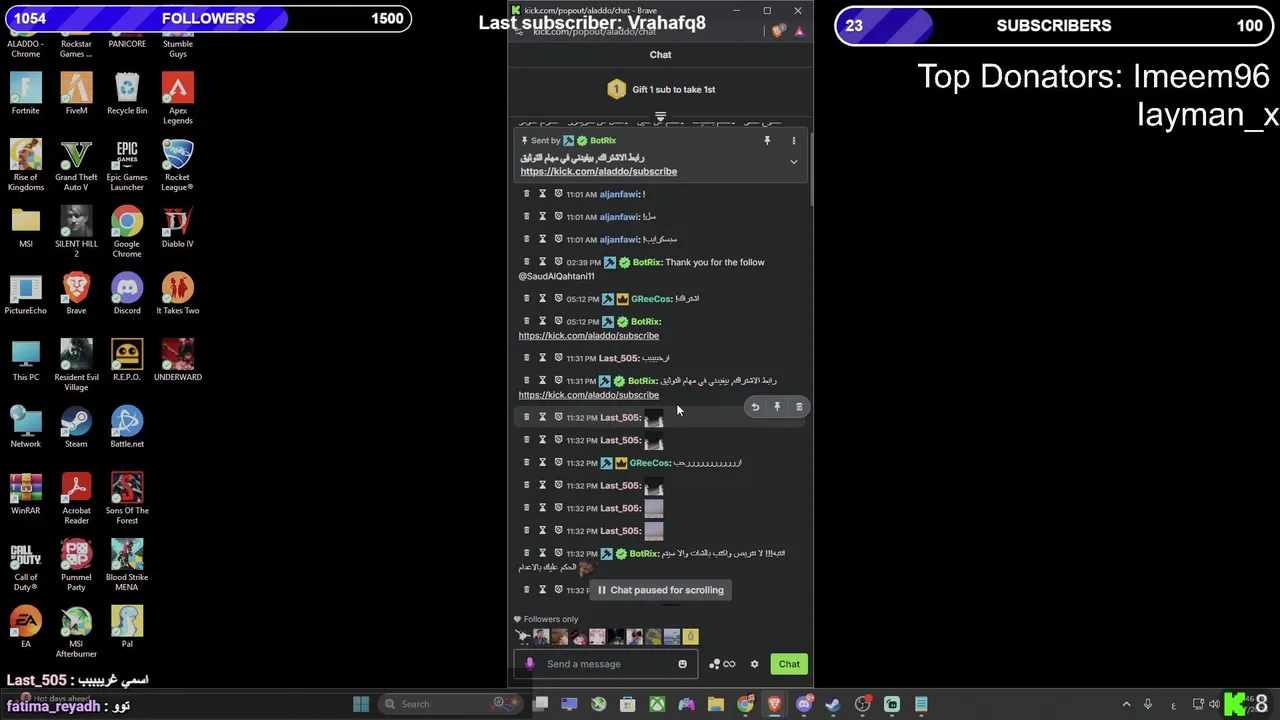Resume chat via 'Chat paused for scrolling' button
The image size is (1280, 720).
click(x=661, y=590)
